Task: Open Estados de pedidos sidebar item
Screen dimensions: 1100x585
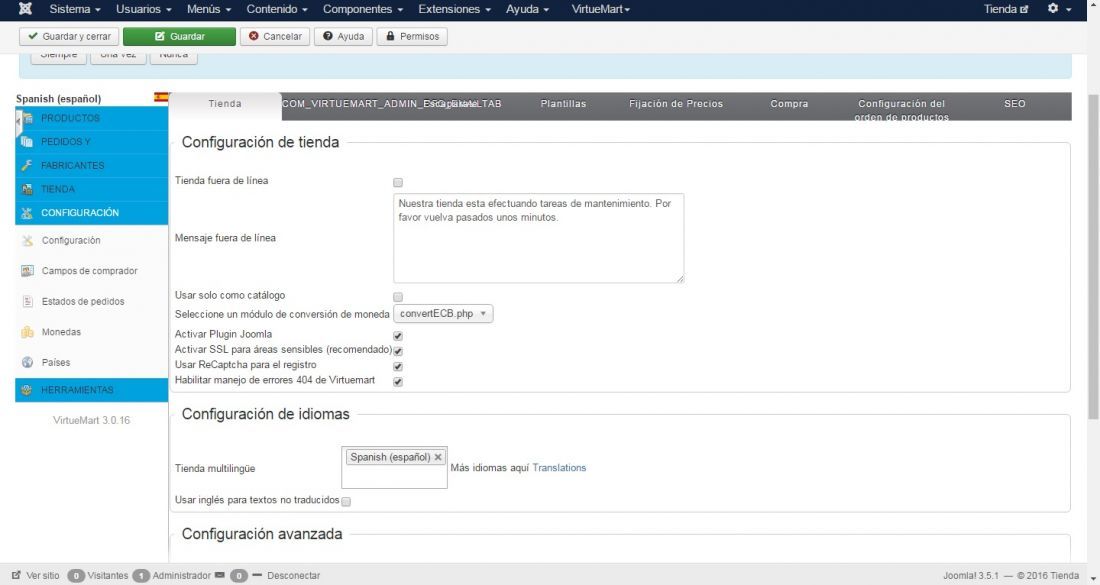Action: coord(83,302)
